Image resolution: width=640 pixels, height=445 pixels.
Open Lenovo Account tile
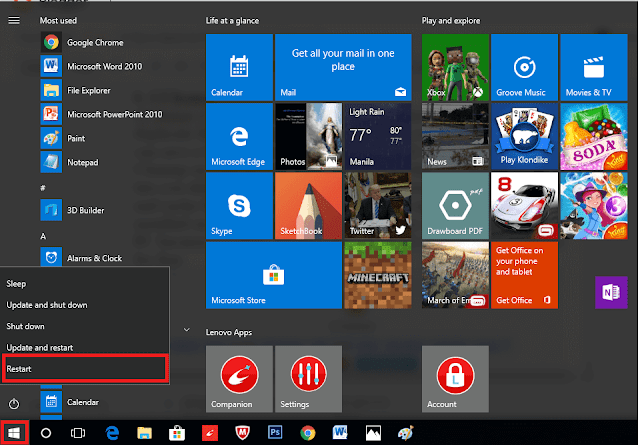pos(456,379)
